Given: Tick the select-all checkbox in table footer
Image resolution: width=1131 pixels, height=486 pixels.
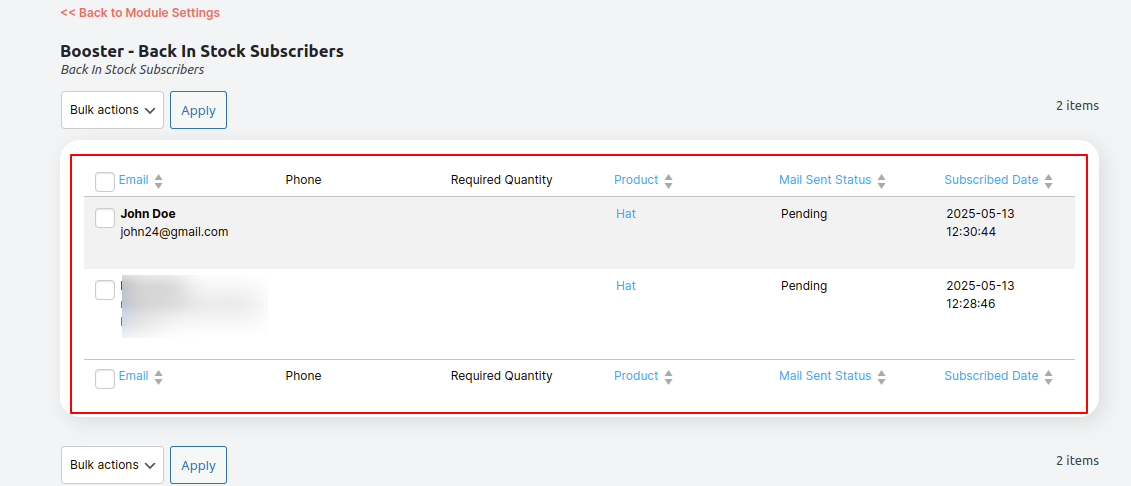Looking at the screenshot, I should (105, 378).
